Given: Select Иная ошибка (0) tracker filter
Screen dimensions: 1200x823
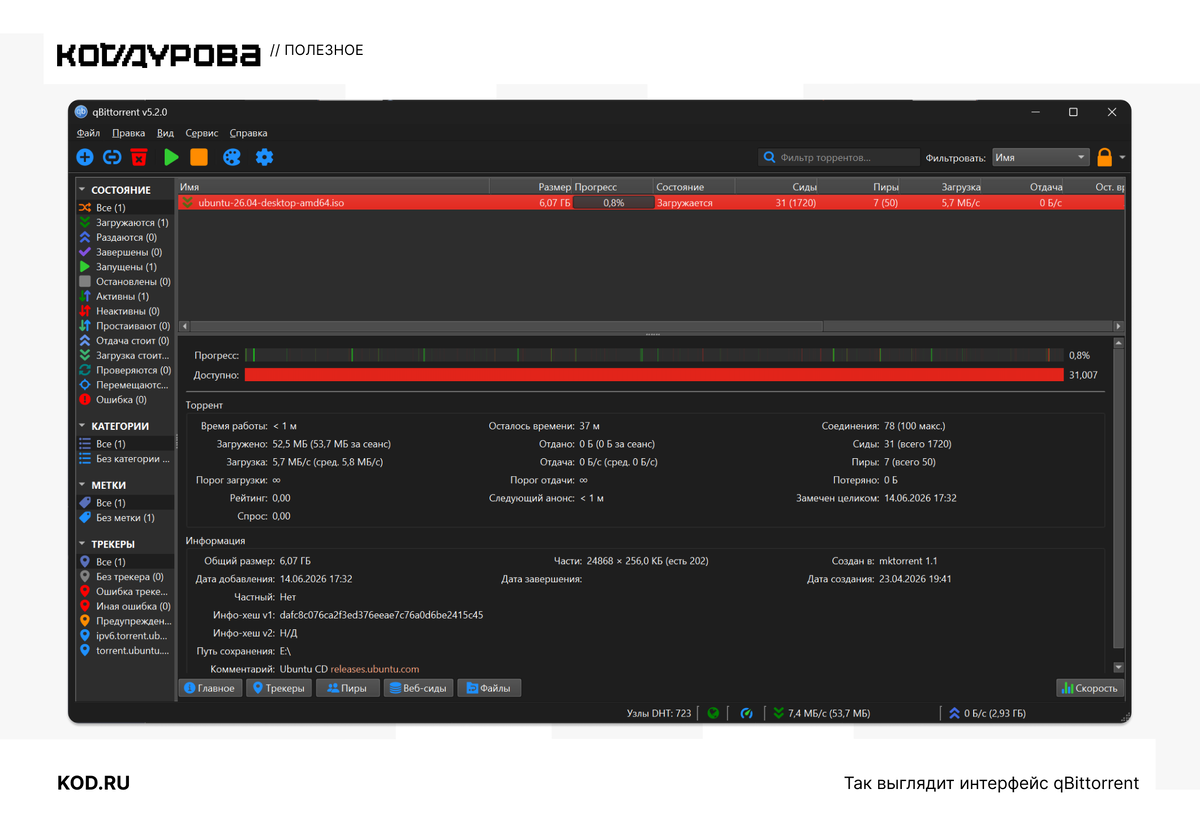Looking at the screenshot, I should pos(126,606).
